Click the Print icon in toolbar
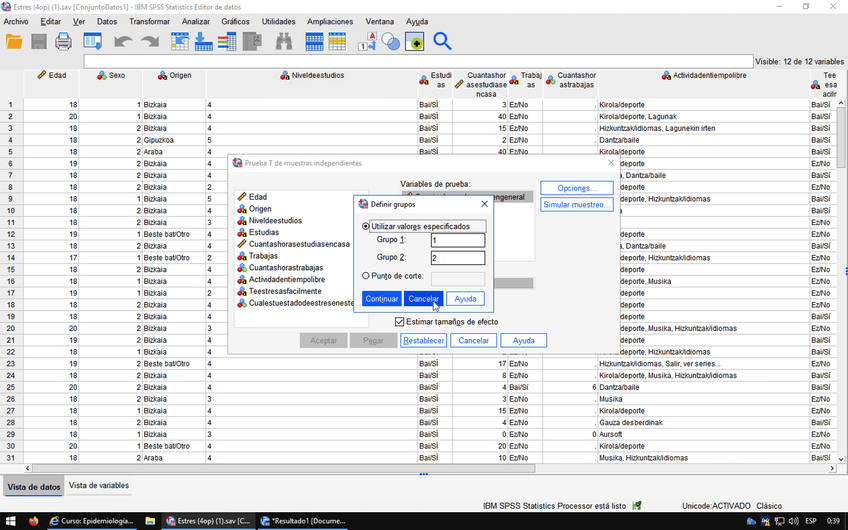Screen dimensions: 848x530 click(x=63, y=42)
